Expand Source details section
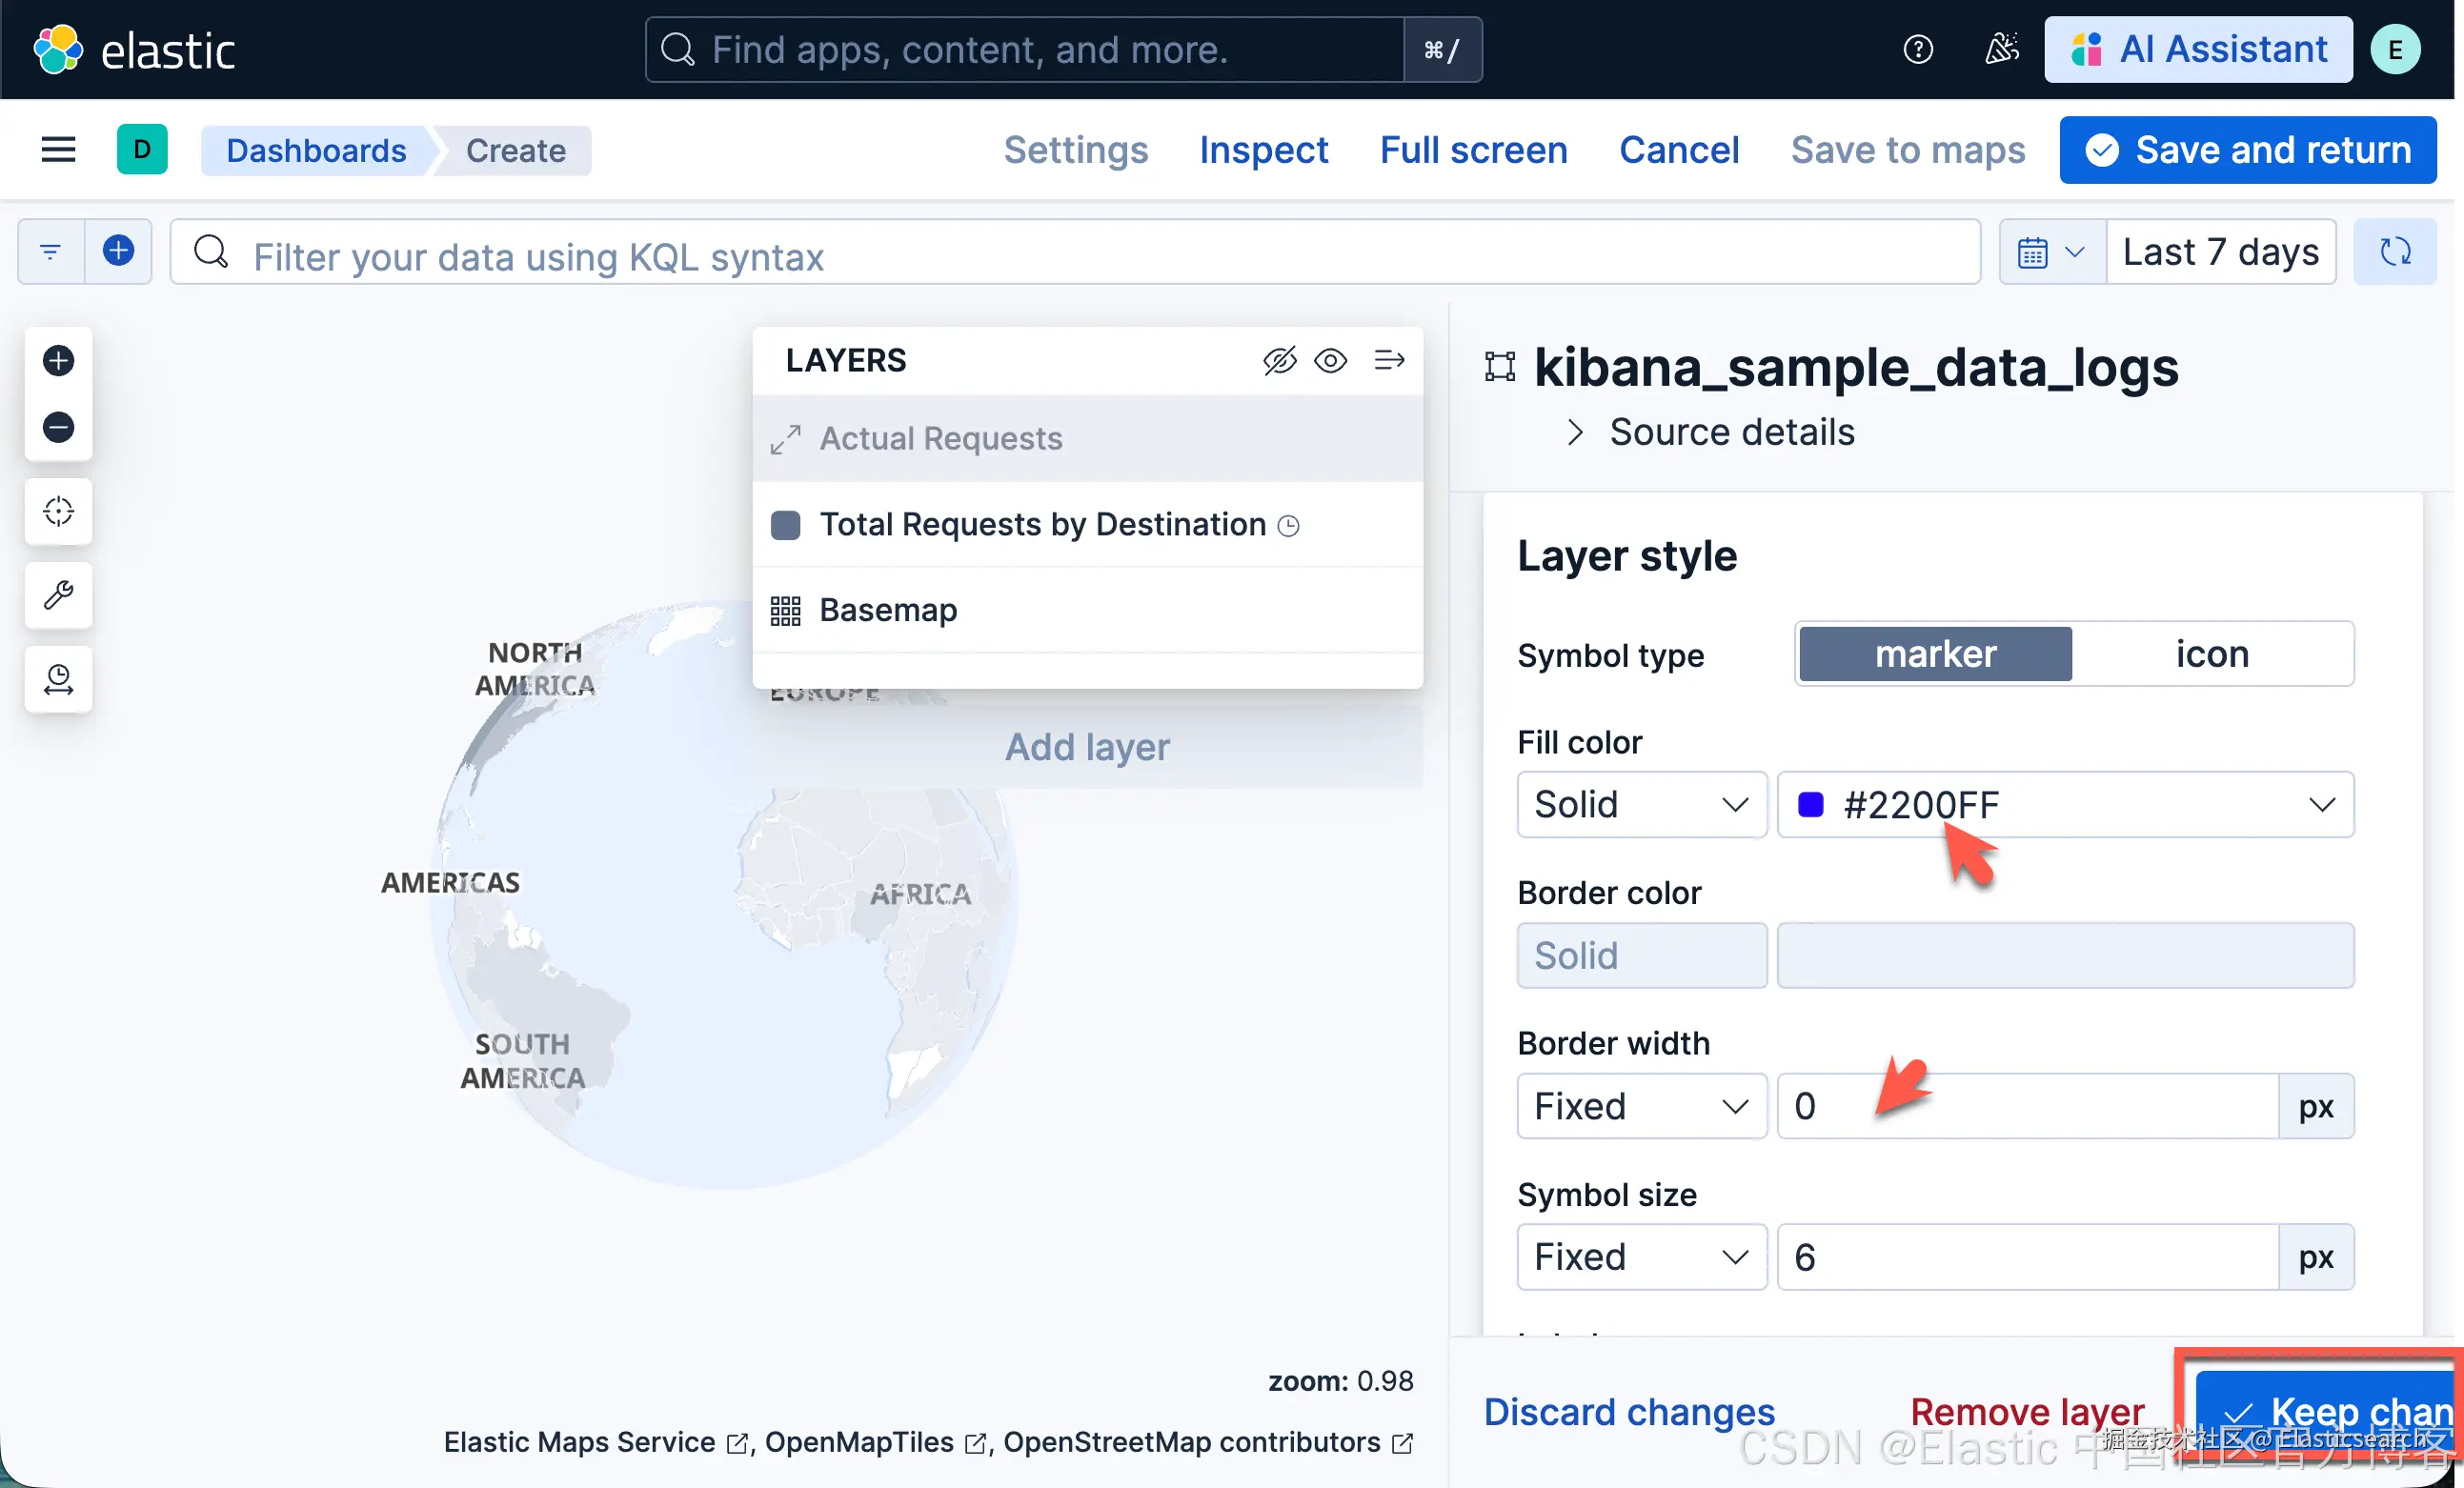 [x=1731, y=432]
